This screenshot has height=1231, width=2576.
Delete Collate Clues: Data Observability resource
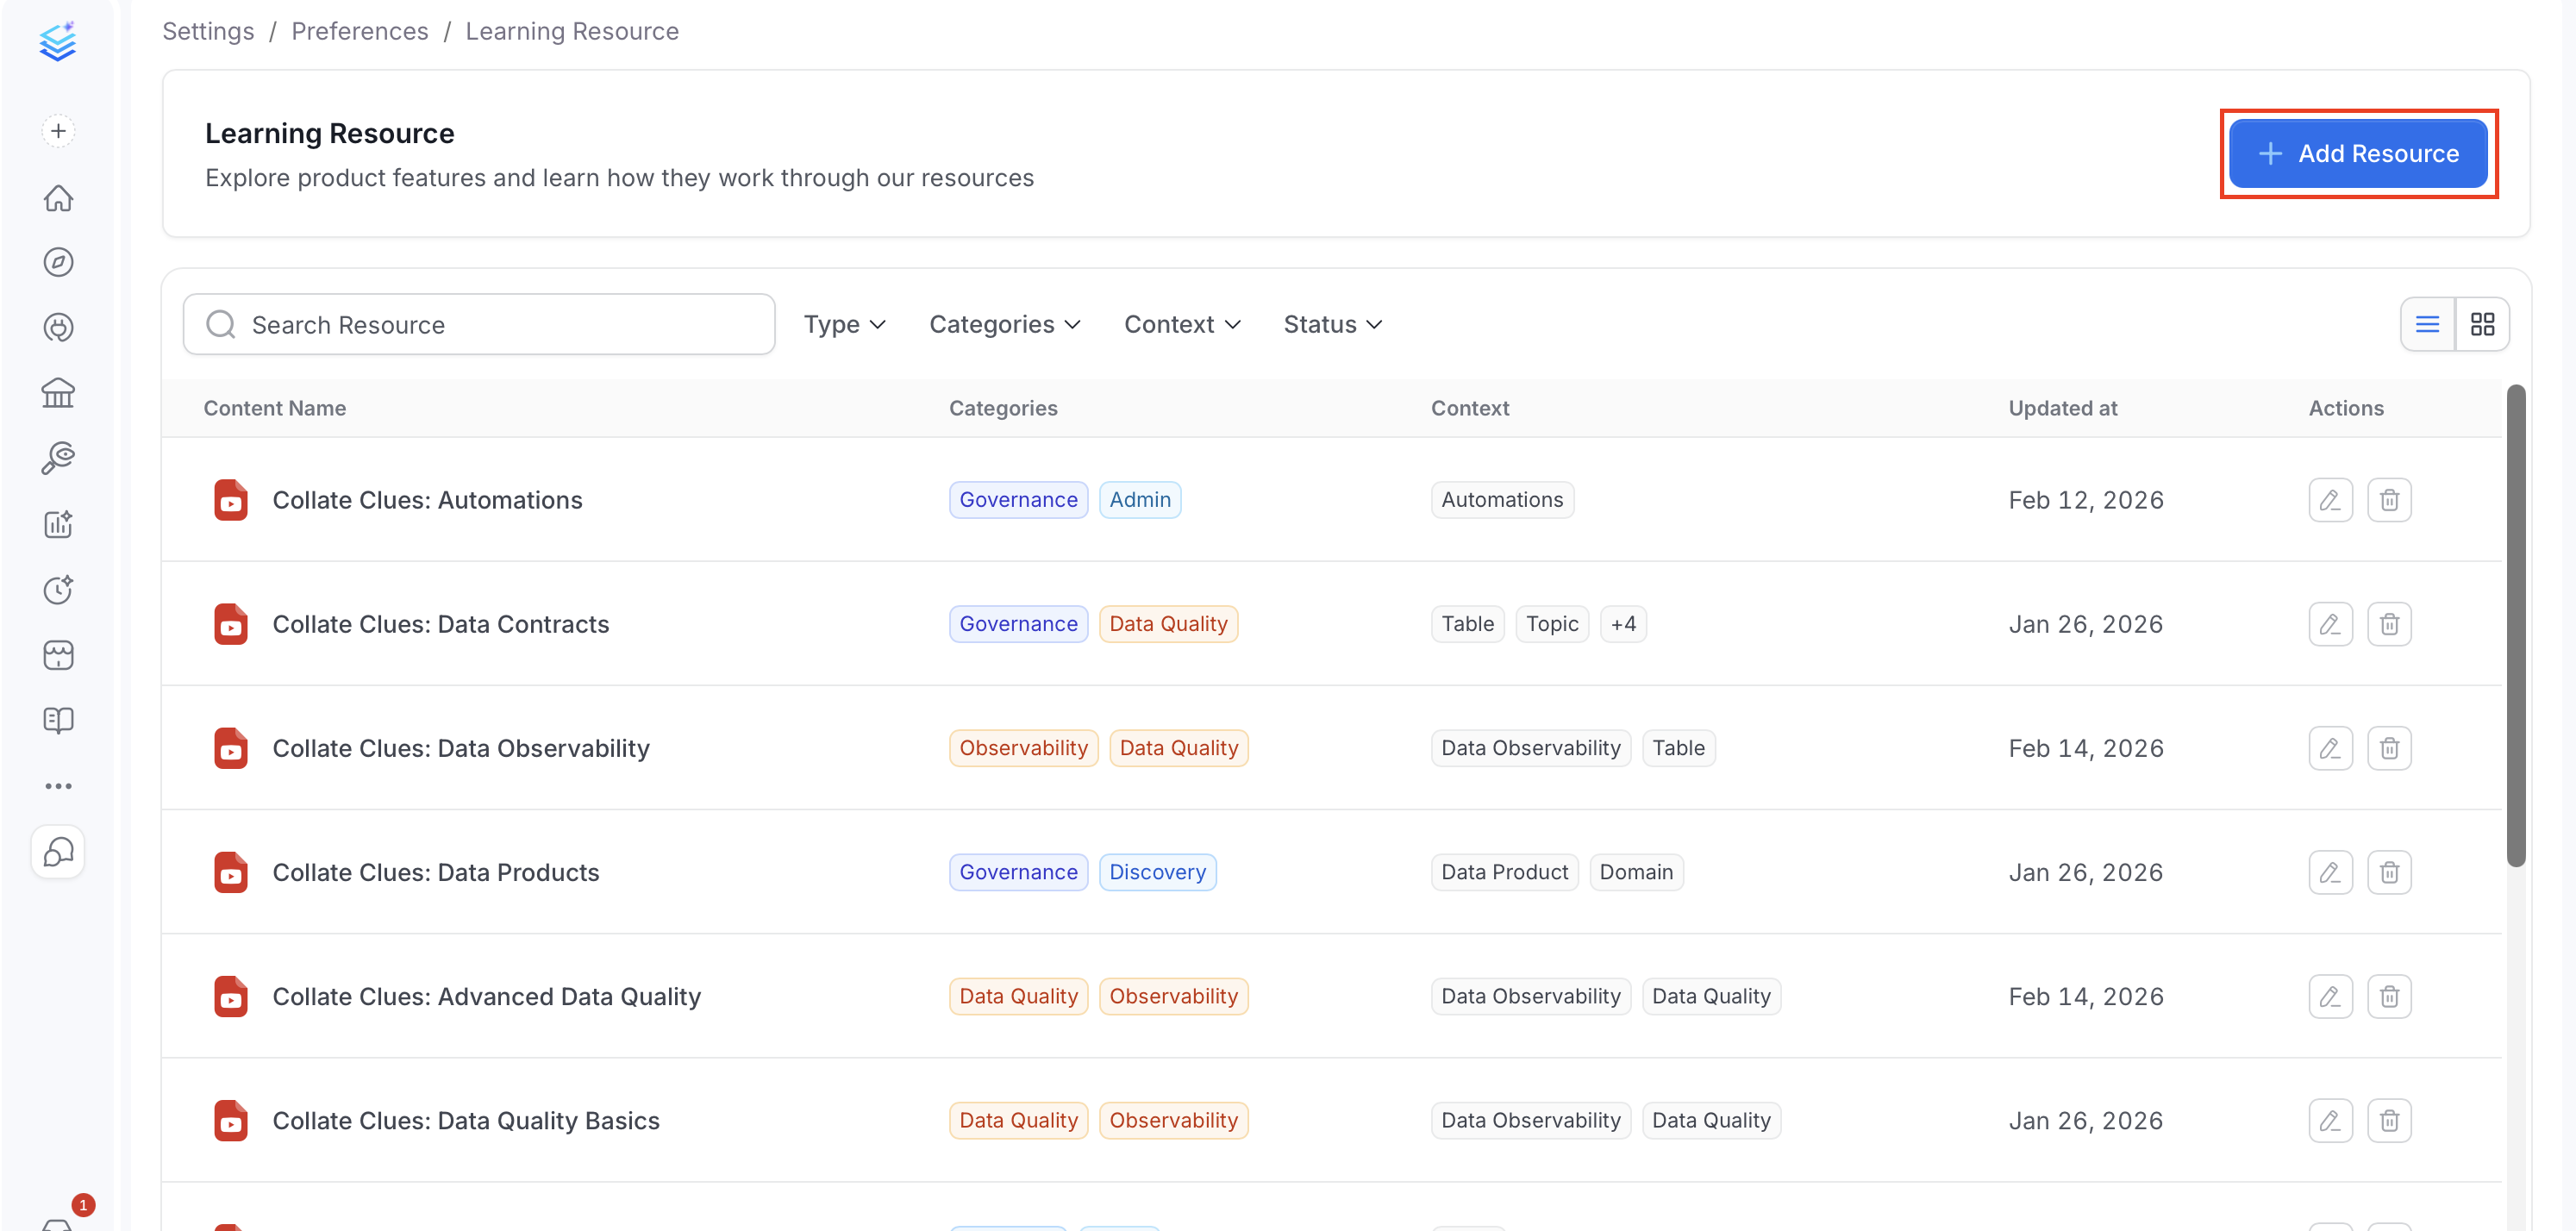pyautogui.click(x=2389, y=748)
